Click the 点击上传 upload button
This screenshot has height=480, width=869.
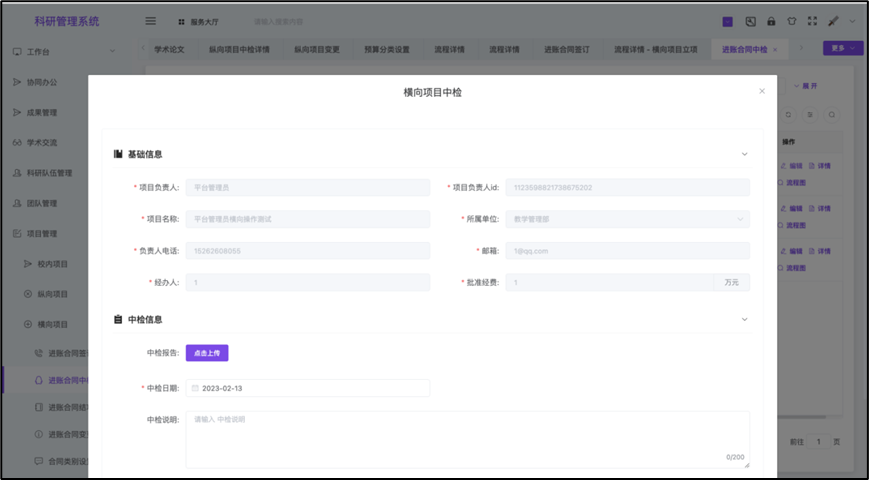click(x=207, y=353)
